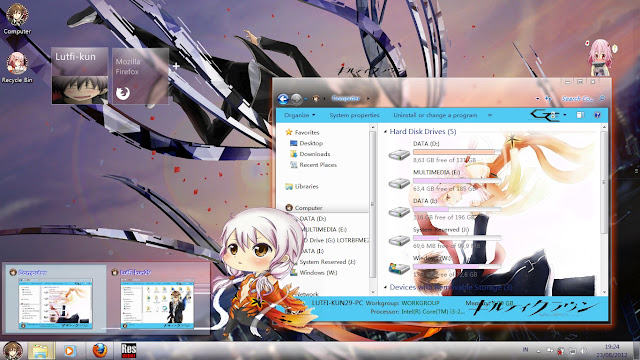Click Windows Explorer taskbar button
The image size is (640, 360).
pyautogui.click(x=41, y=351)
